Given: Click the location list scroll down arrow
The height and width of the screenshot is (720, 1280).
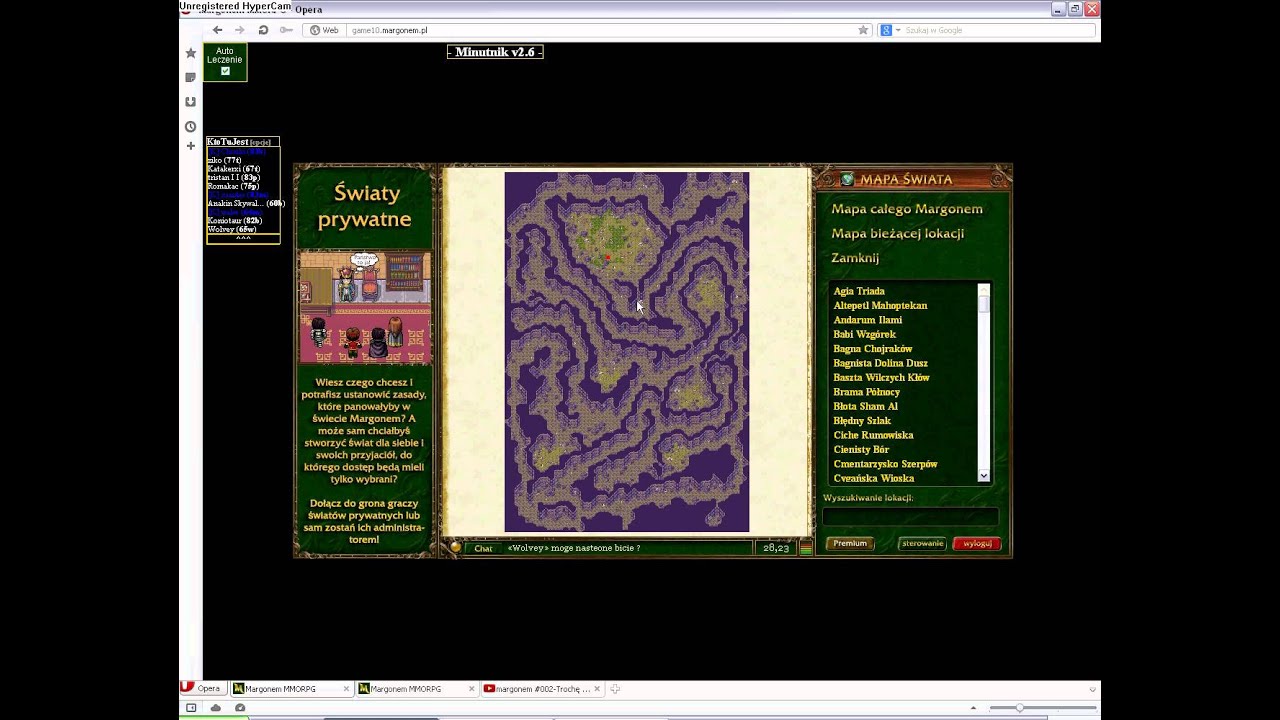Looking at the screenshot, I should coord(984,476).
